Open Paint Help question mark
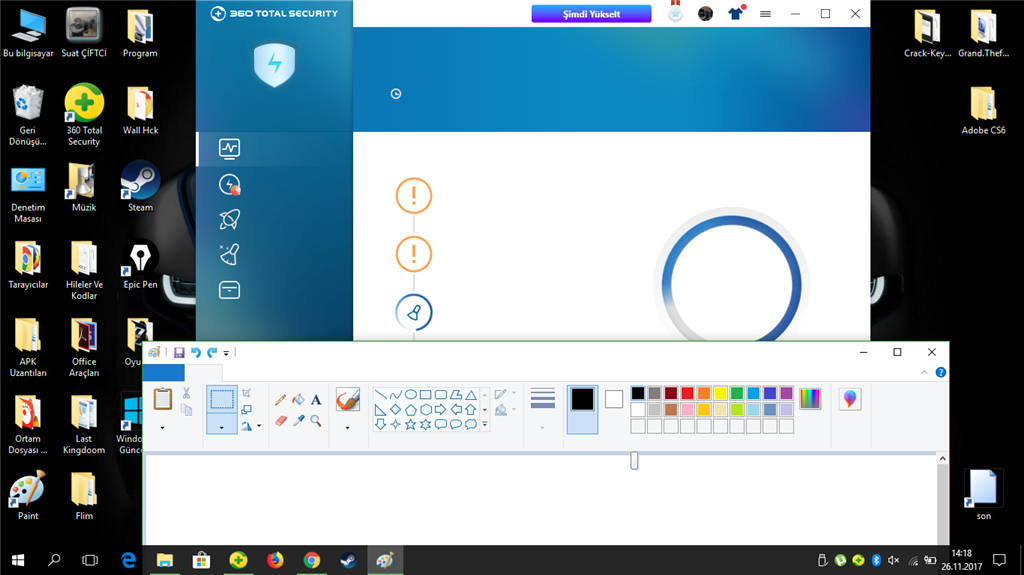The height and width of the screenshot is (575, 1024). (x=940, y=372)
